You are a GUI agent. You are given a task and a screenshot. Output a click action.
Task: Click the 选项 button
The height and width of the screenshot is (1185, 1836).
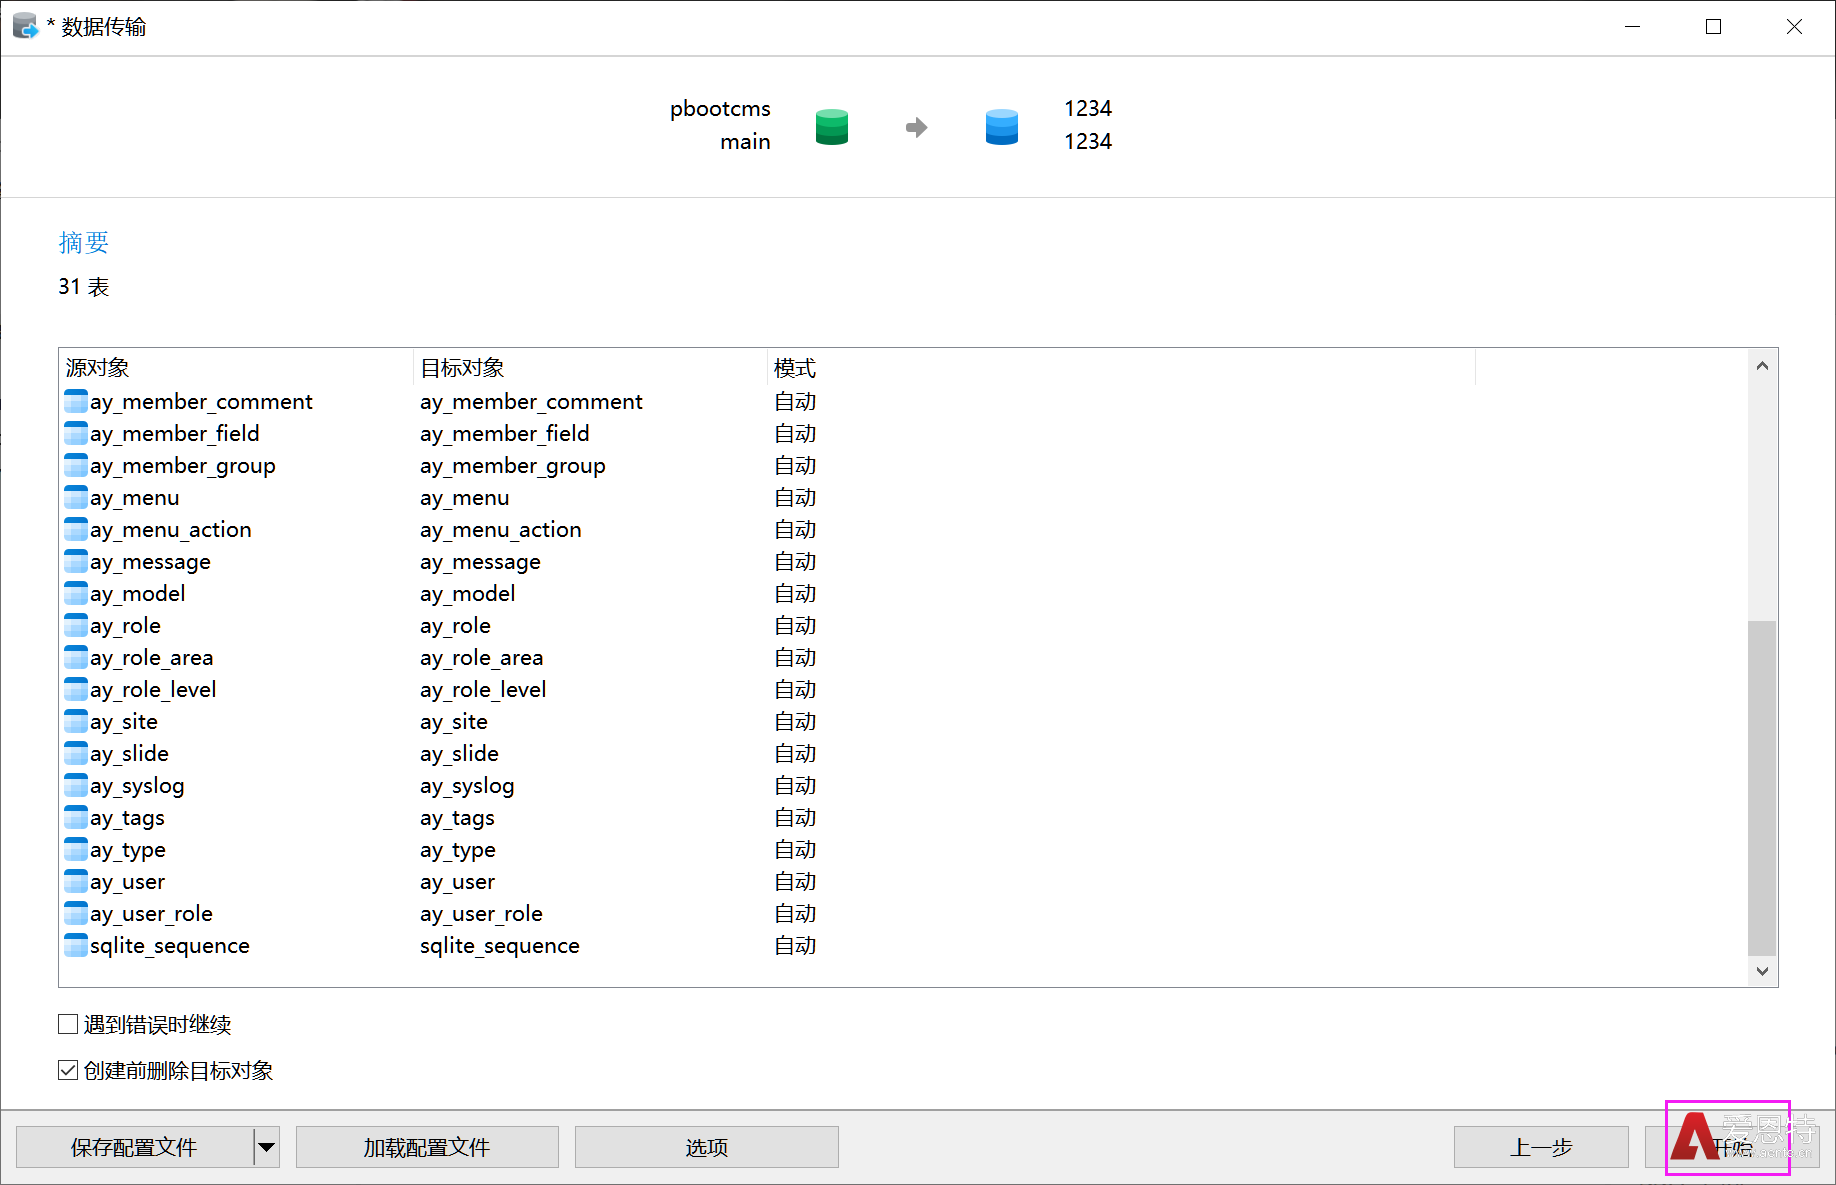pyautogui.click(x=706, y=1147)
